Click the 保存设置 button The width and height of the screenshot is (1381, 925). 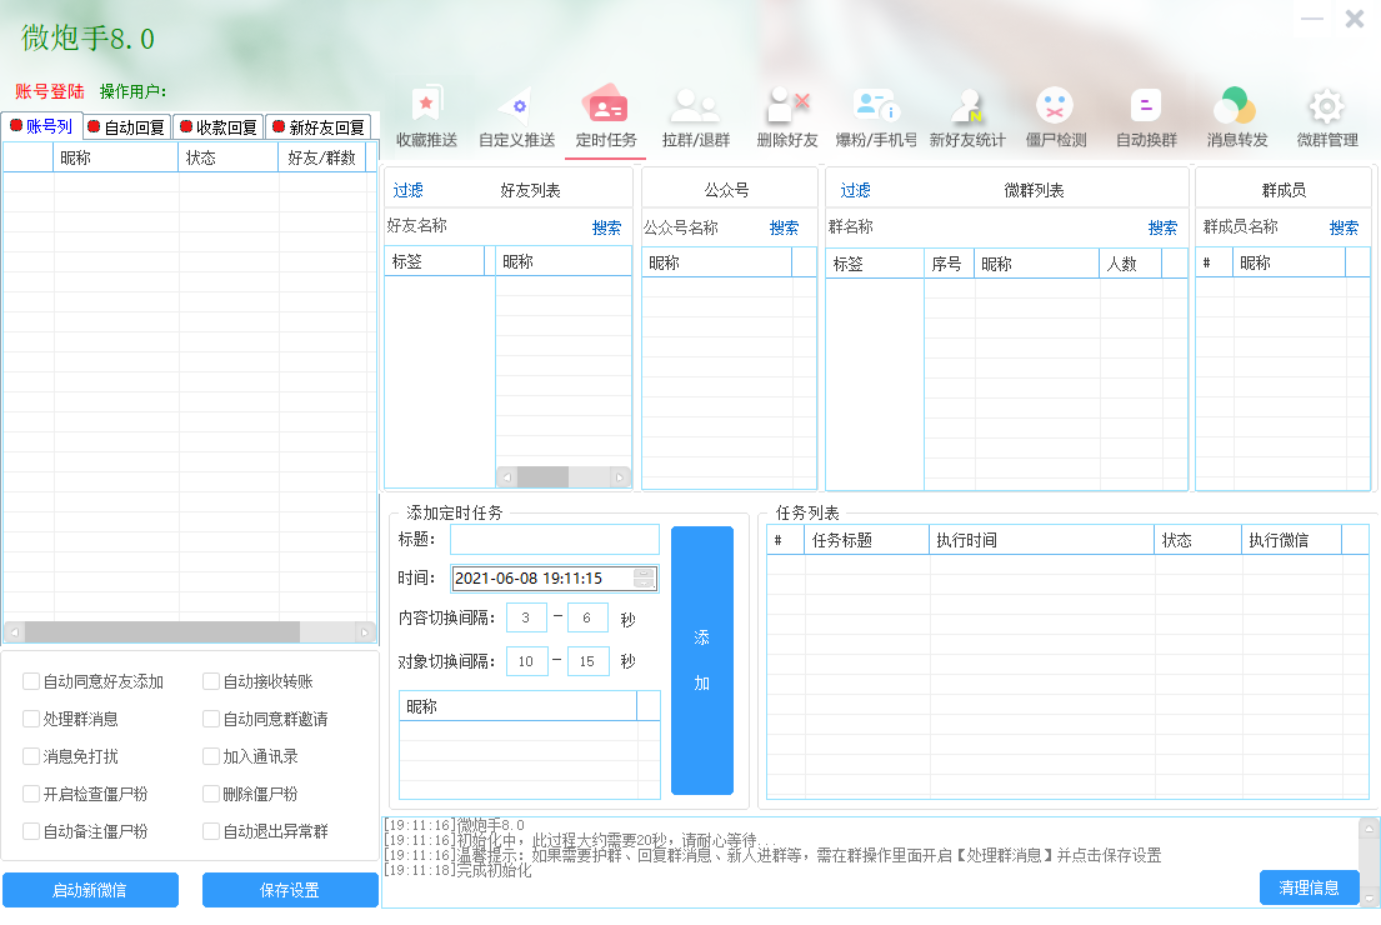(x=290, y=890)
